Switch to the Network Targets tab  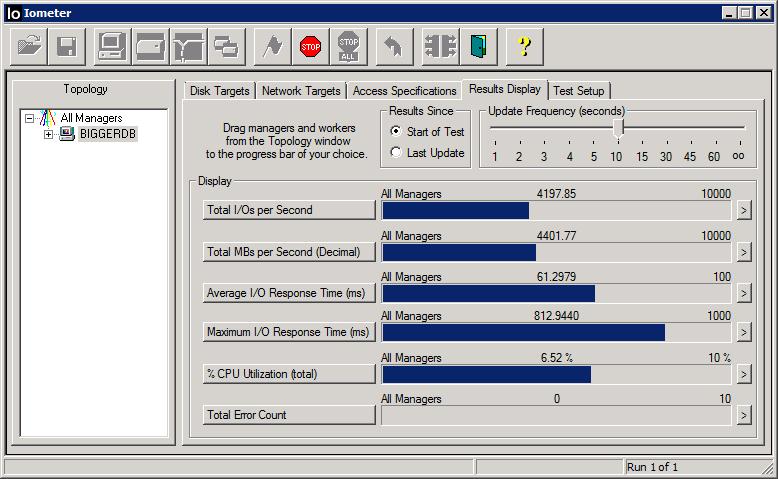[301, 91]
